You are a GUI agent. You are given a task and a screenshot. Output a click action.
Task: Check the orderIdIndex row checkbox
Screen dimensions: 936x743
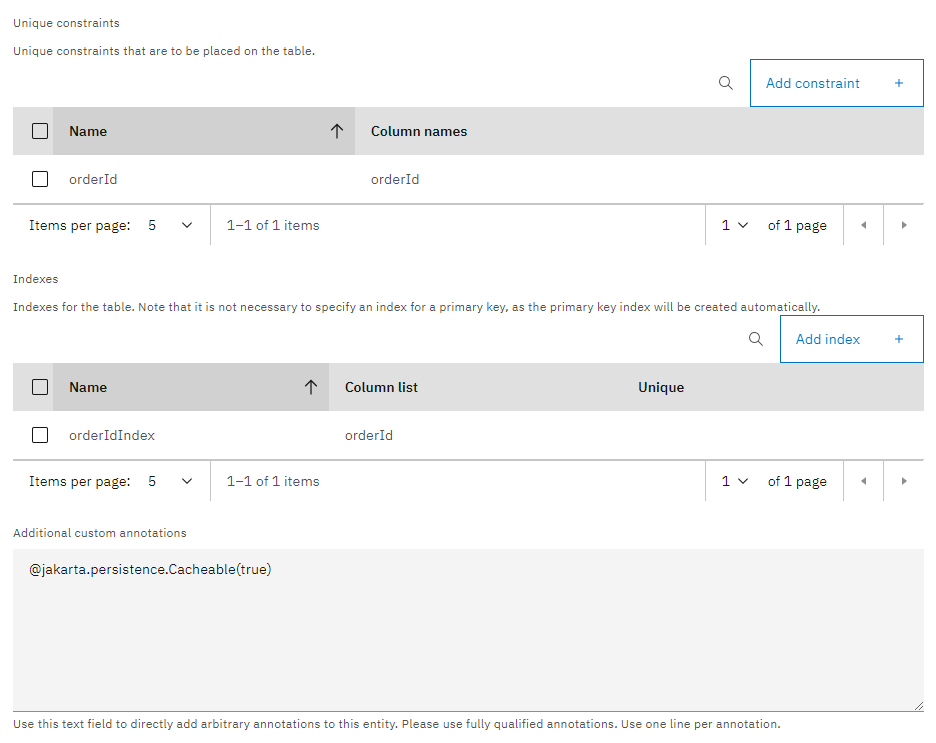40,435
